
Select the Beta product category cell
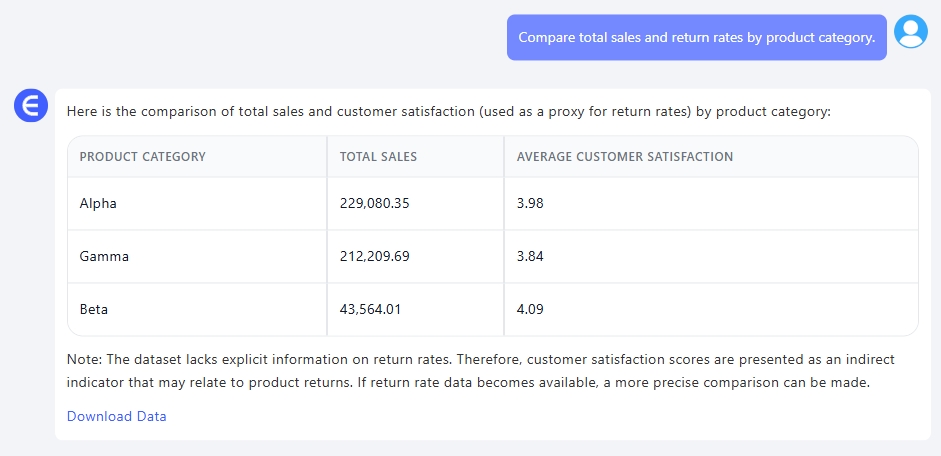point(94,309)
